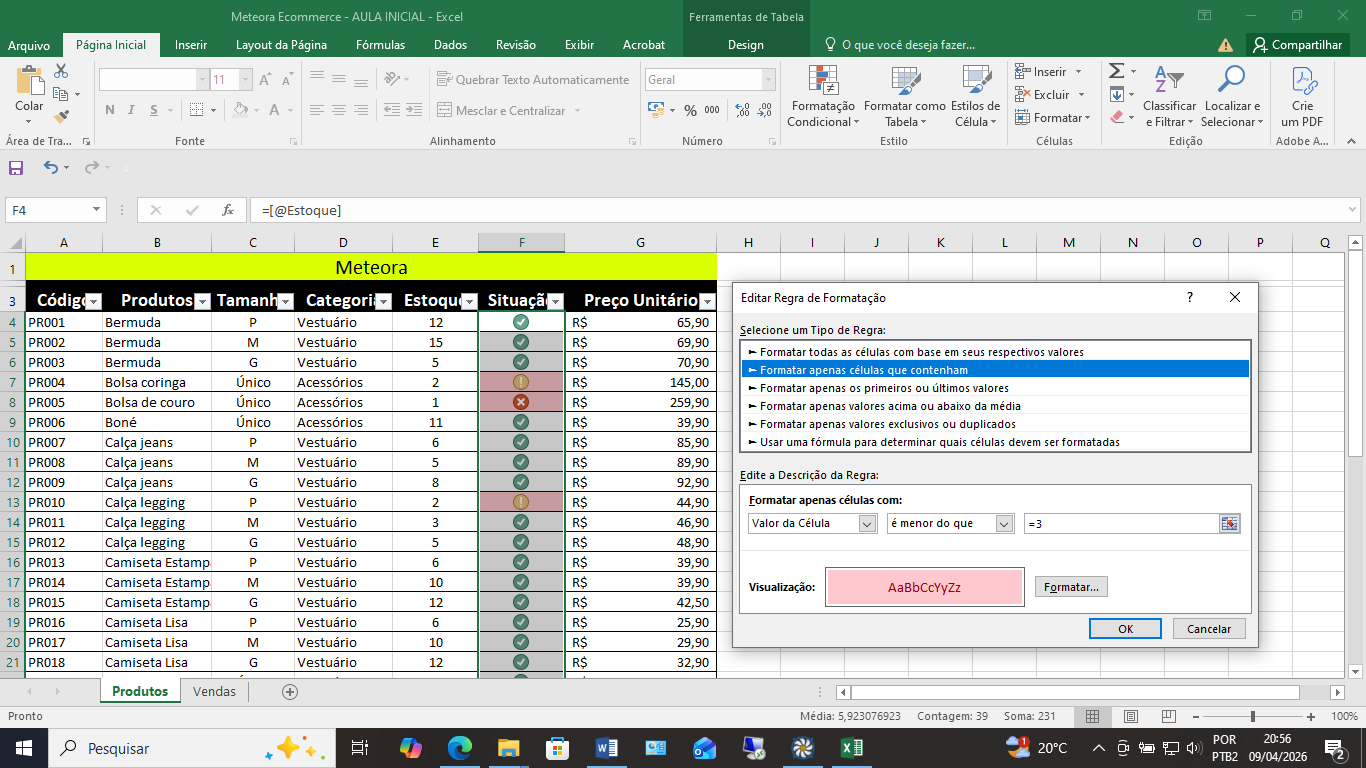1366x768 pixels.
Task: Click the Formatar... button in dialog
Action: click(x=1071, y=587)
